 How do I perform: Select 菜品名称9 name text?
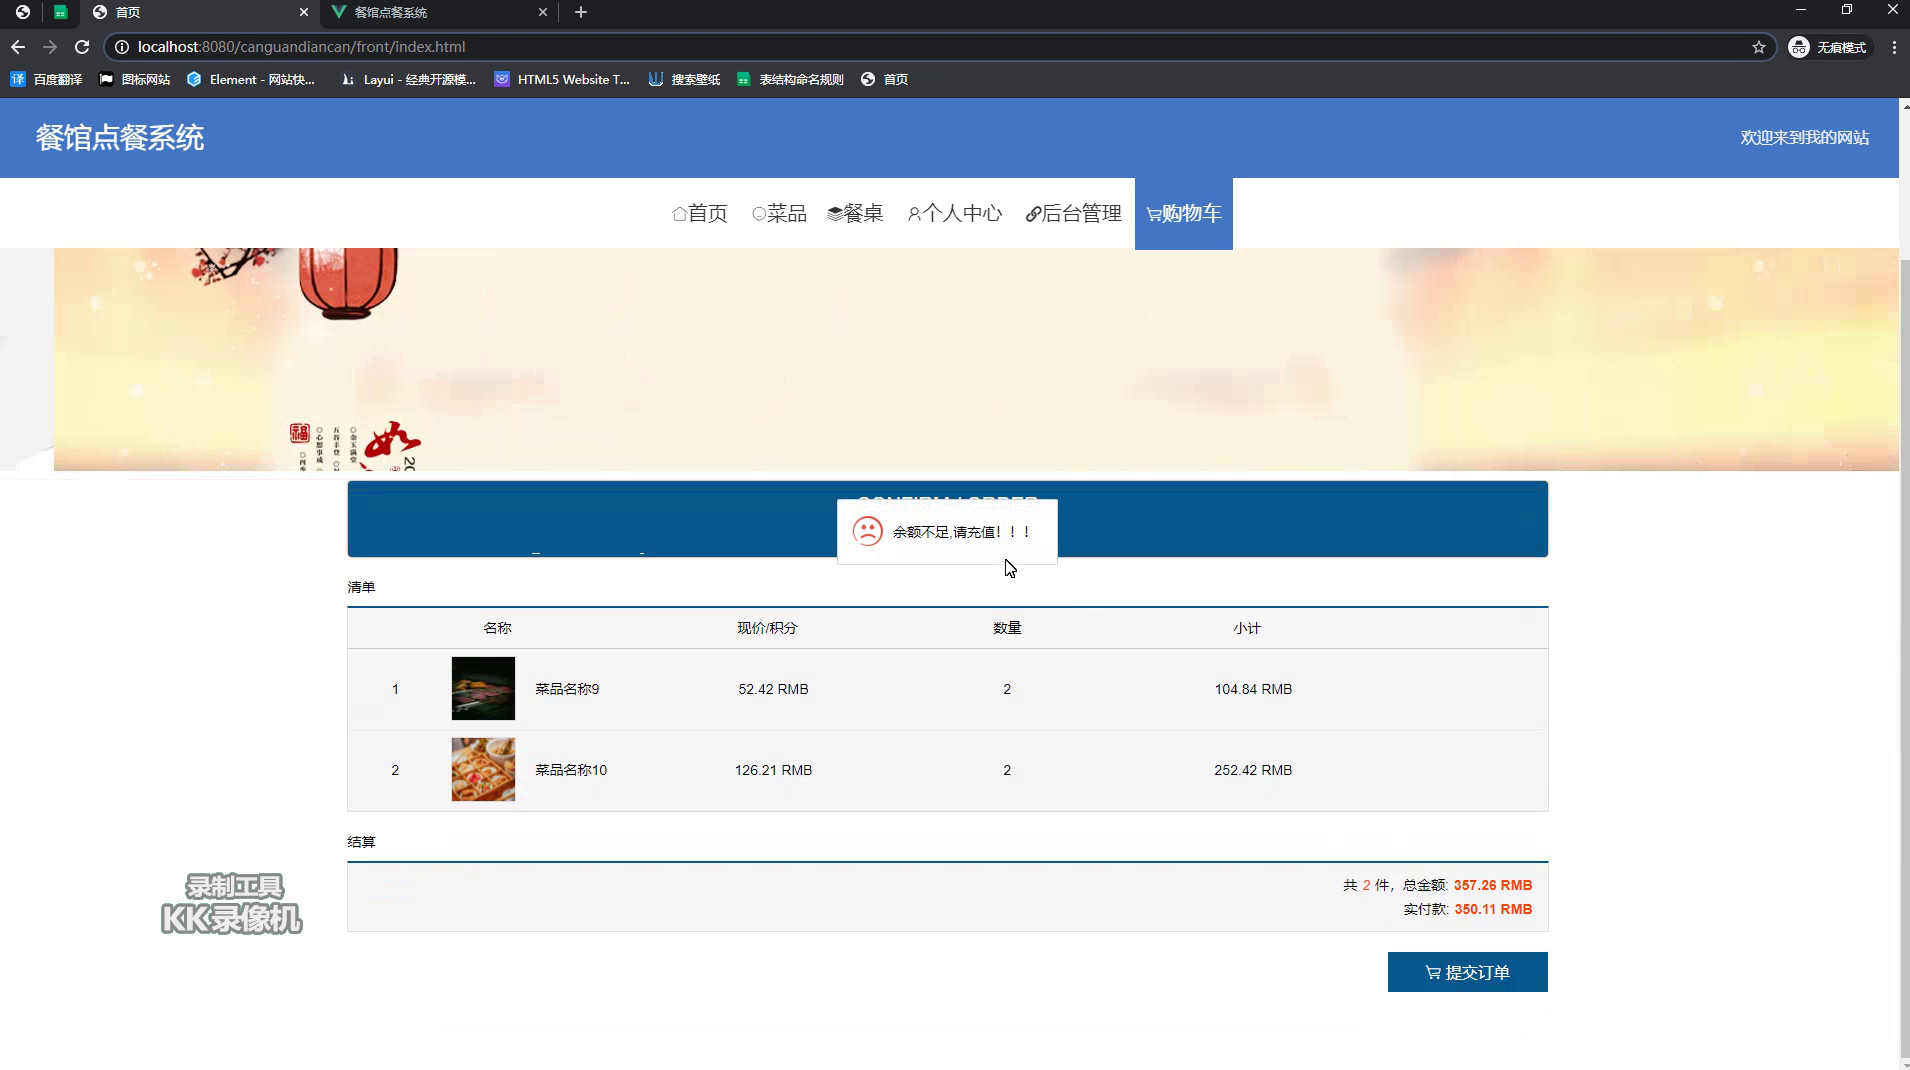point(567,689)
